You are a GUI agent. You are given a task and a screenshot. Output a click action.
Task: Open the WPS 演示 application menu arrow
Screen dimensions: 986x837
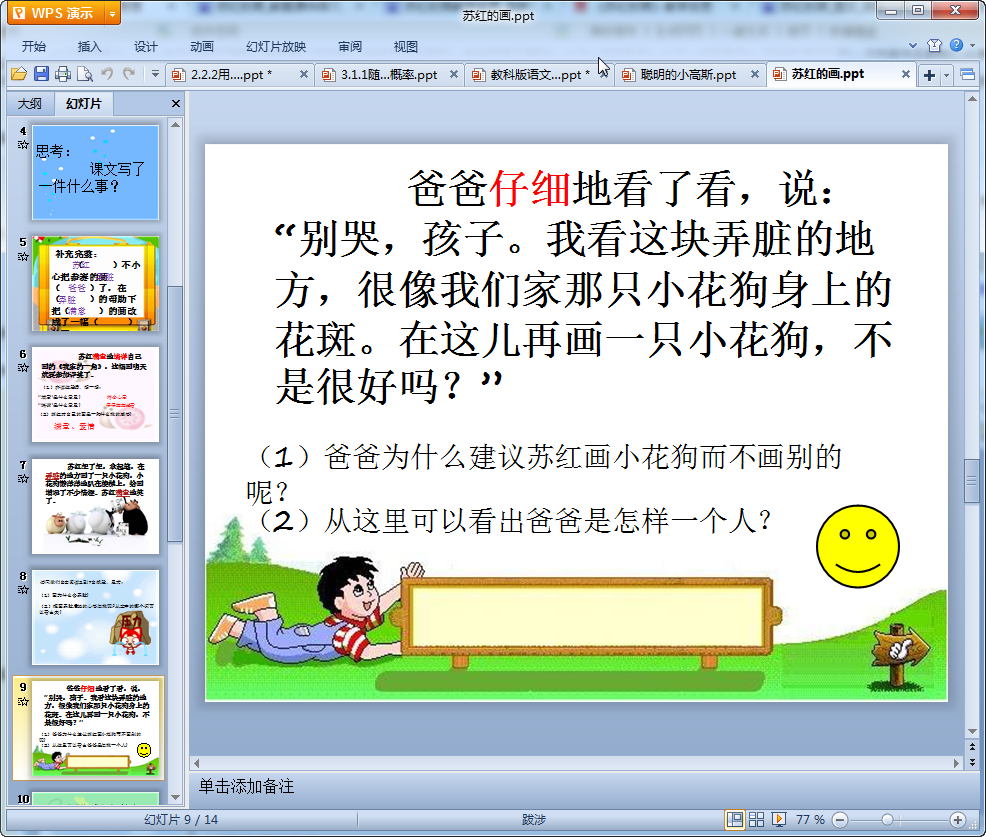(112, 13)
